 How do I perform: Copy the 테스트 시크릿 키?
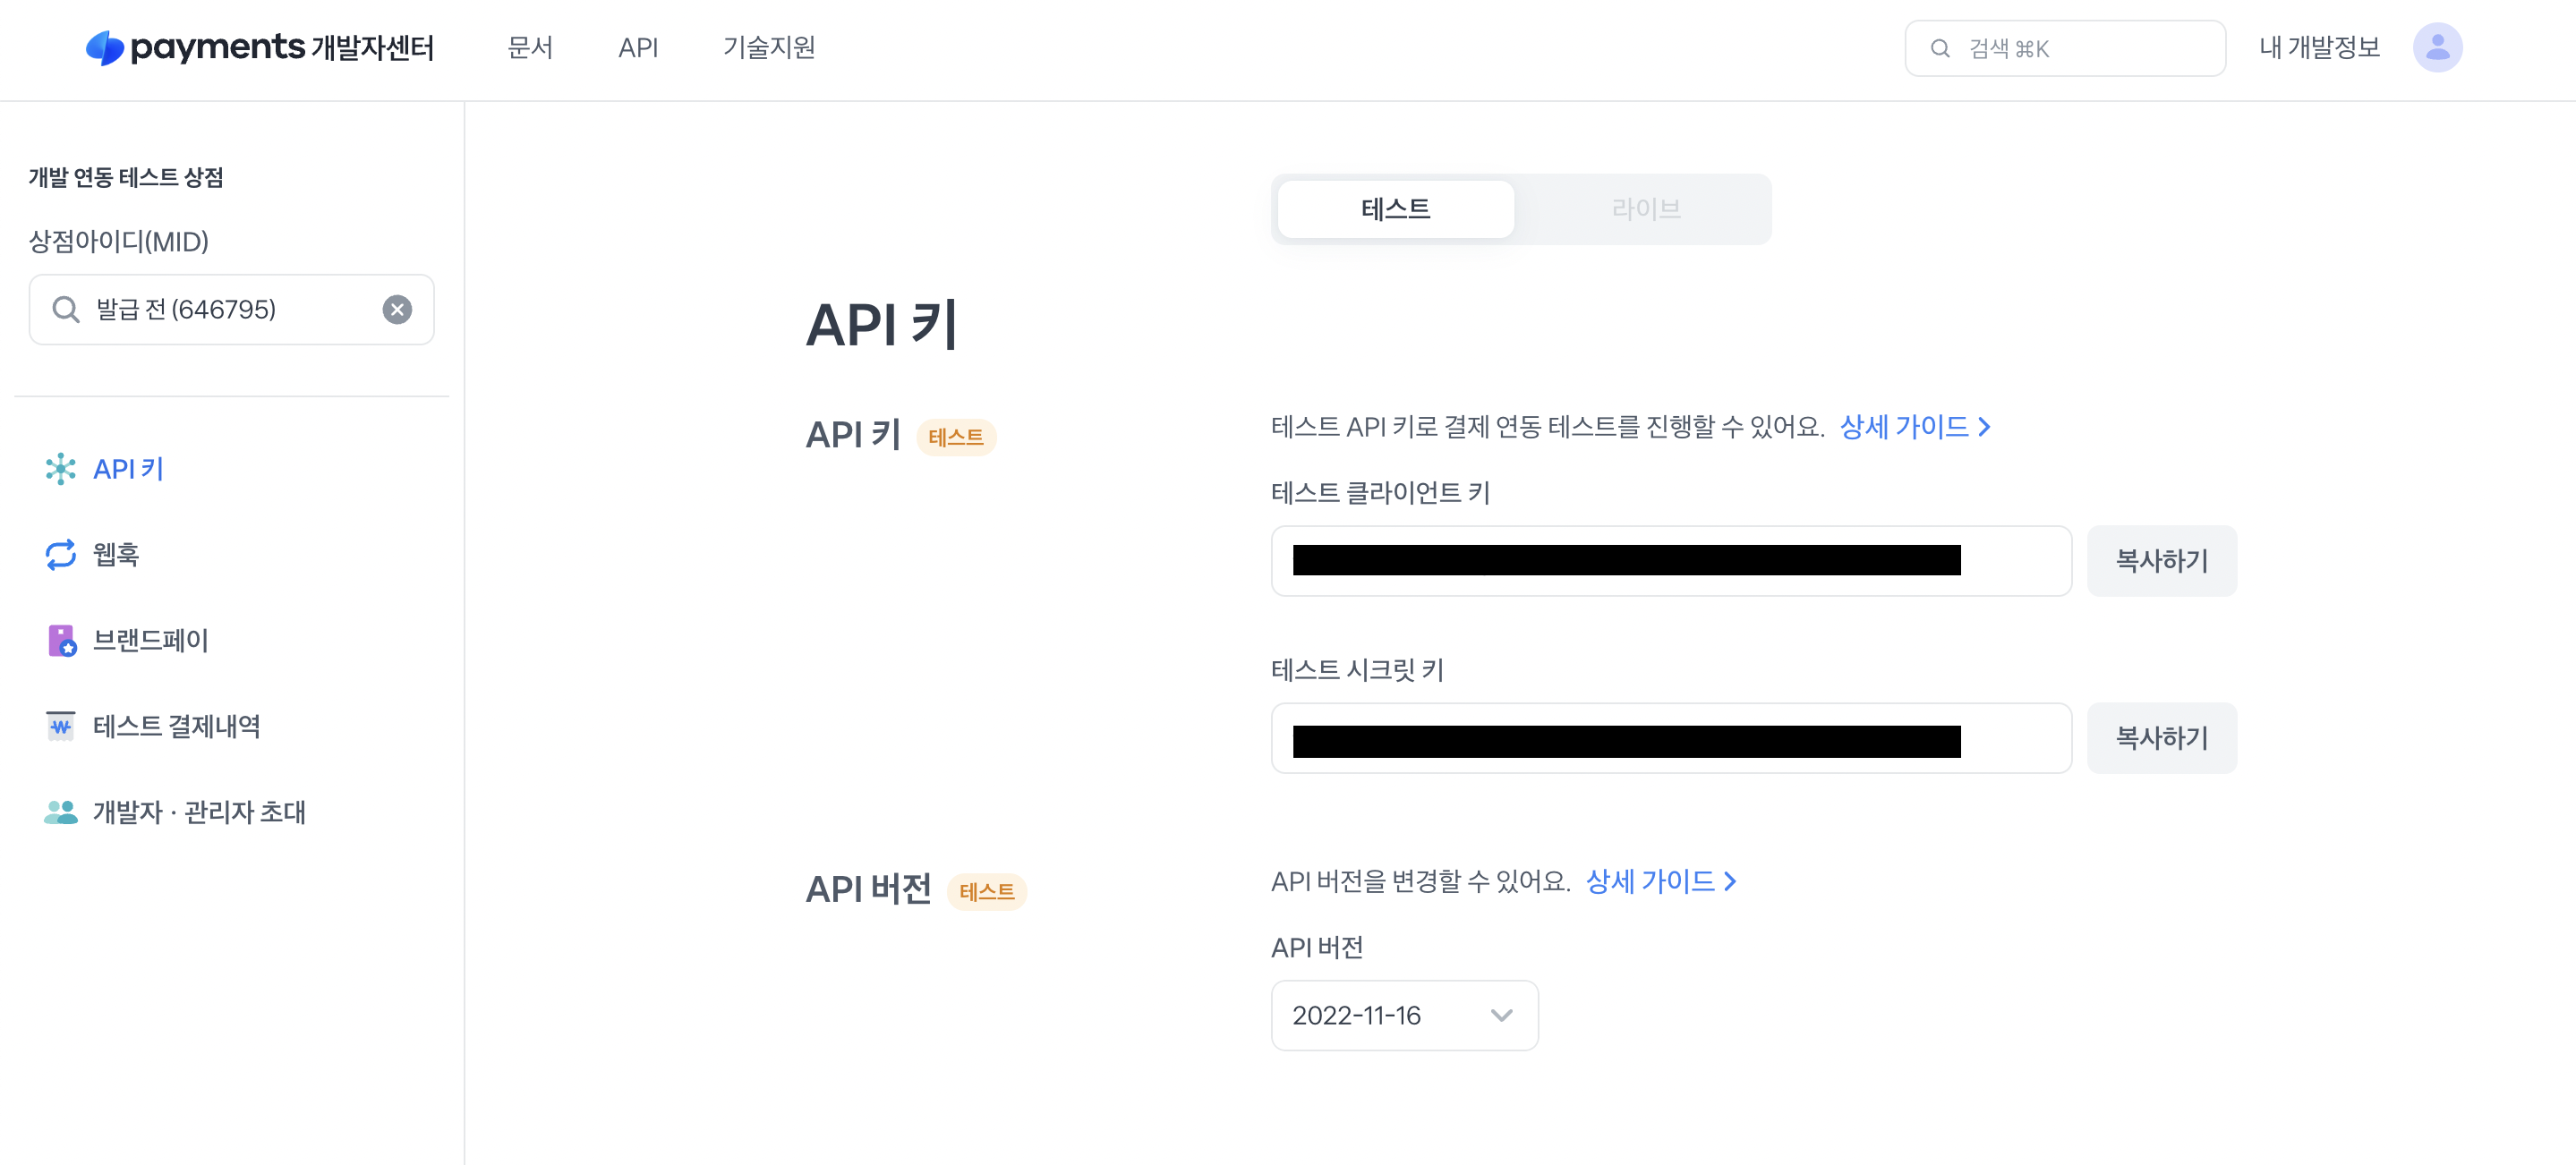[x=2161, y=738]
